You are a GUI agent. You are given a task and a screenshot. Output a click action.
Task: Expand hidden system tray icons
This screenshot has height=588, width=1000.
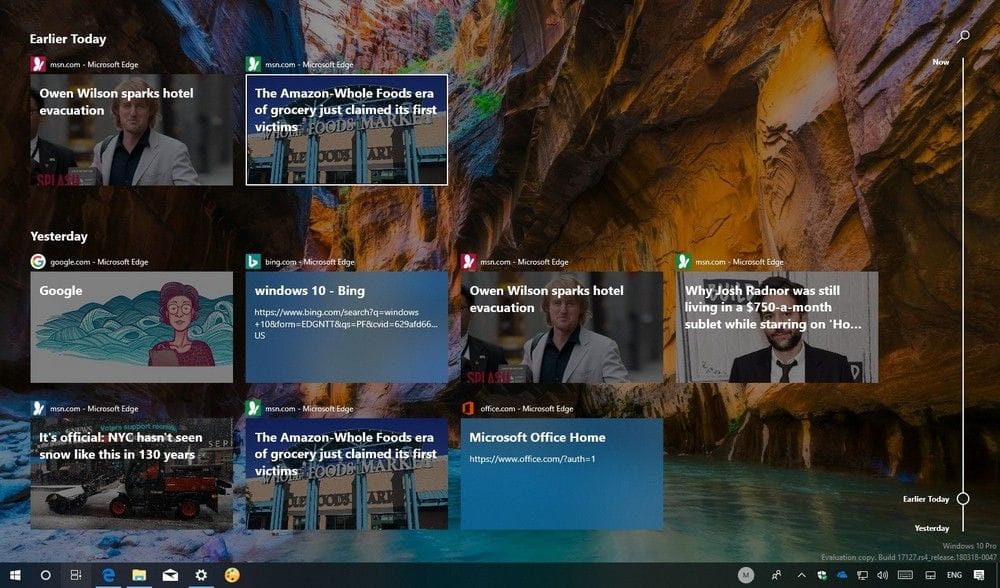(800, 575)
